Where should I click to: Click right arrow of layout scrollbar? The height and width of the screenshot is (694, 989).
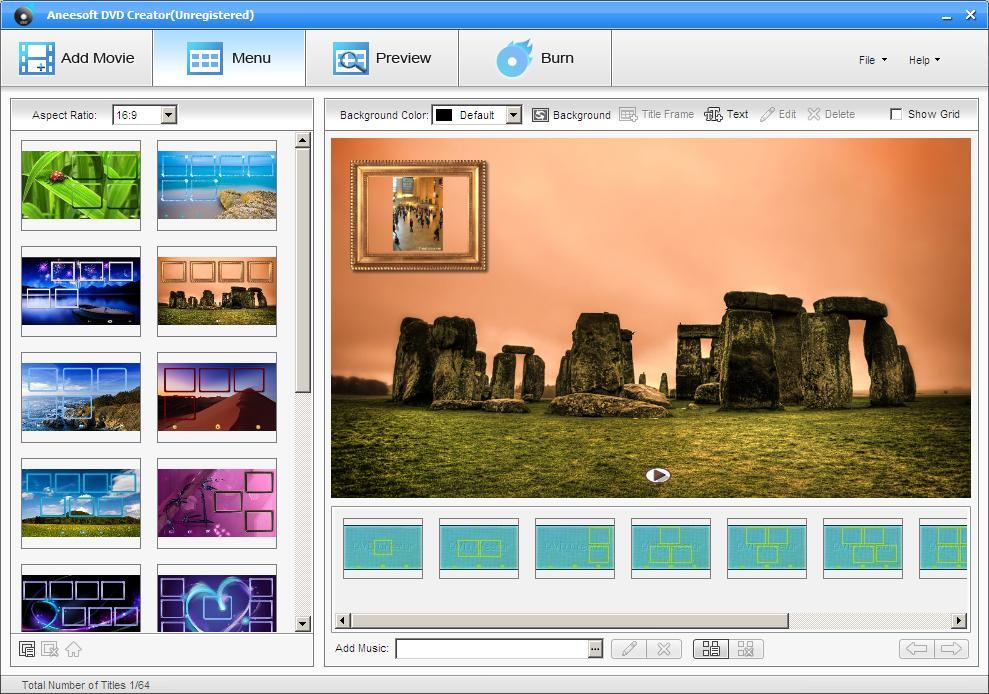pos(959,620)
